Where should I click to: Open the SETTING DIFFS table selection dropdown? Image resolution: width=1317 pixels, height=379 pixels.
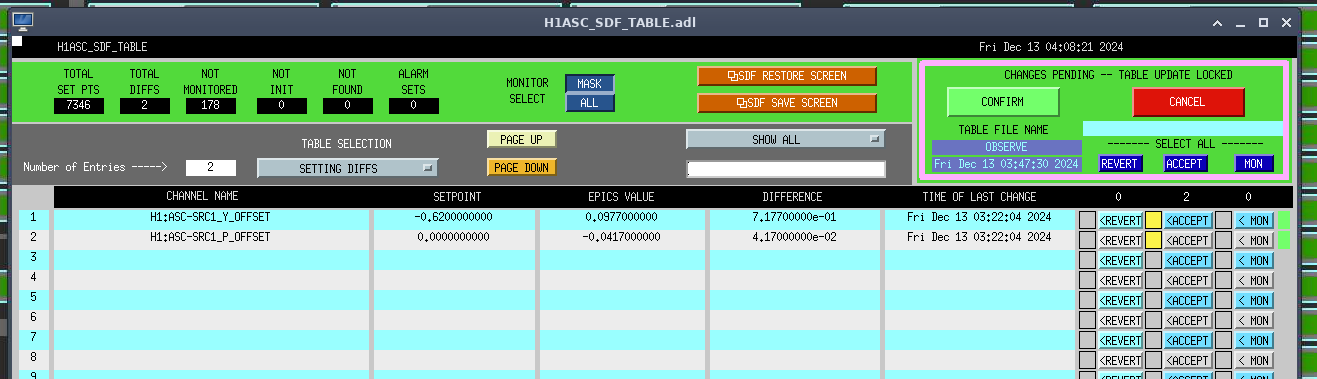[x=348, y=168]
